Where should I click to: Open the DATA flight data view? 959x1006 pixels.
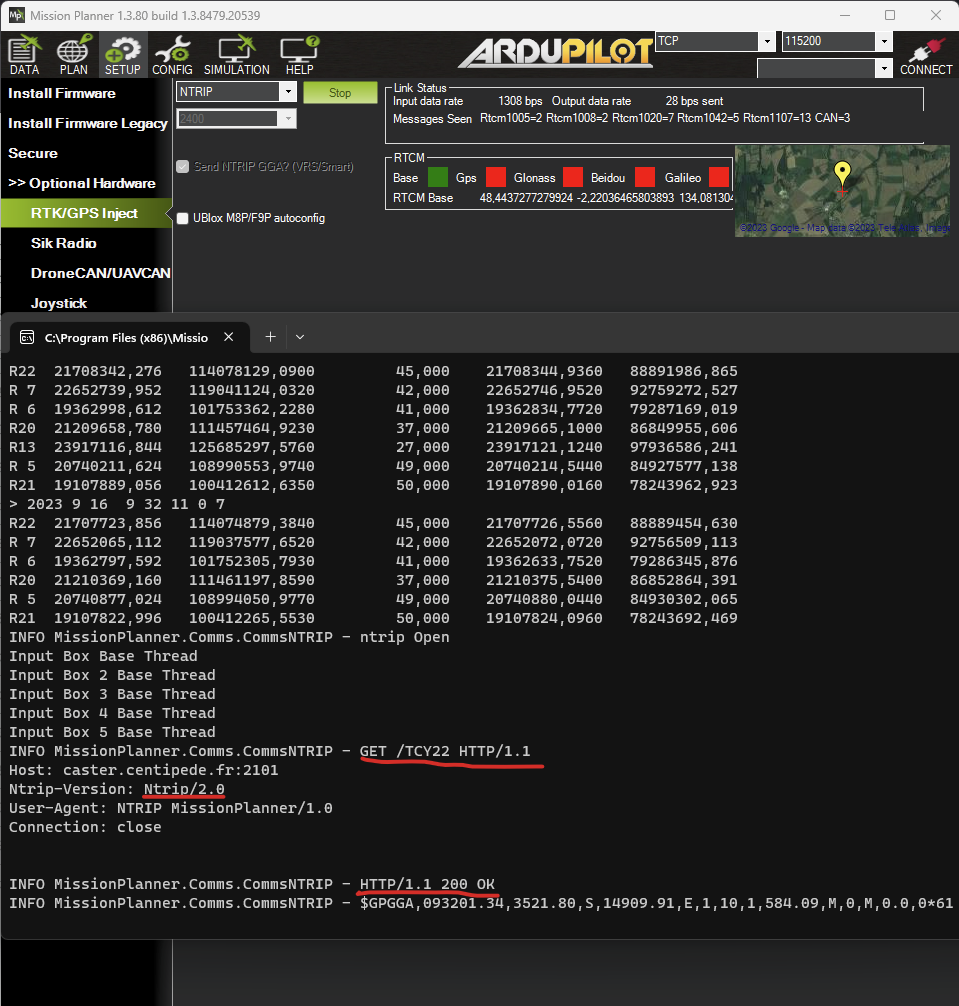24,55
